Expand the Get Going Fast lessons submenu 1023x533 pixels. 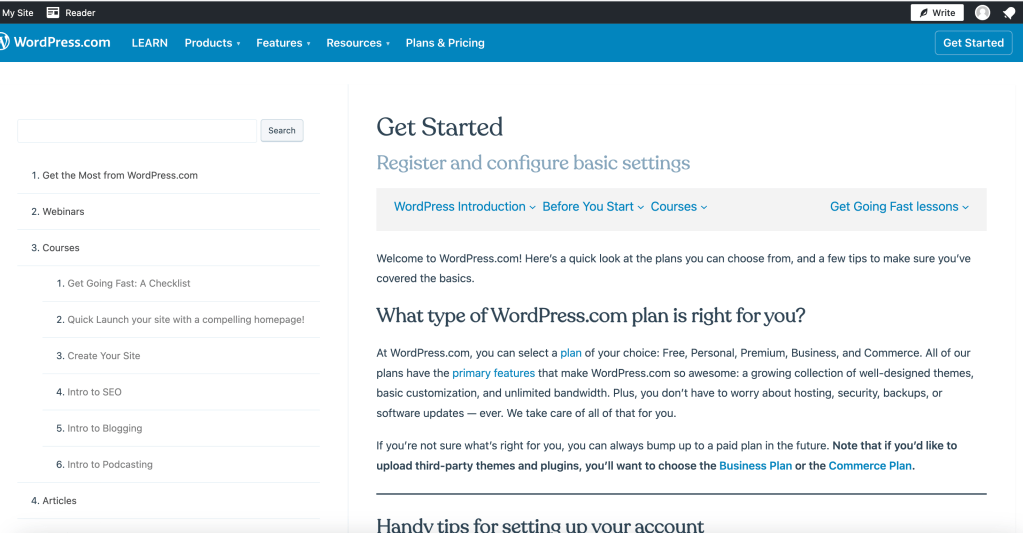pyautogui.click(x=899, y=207)
